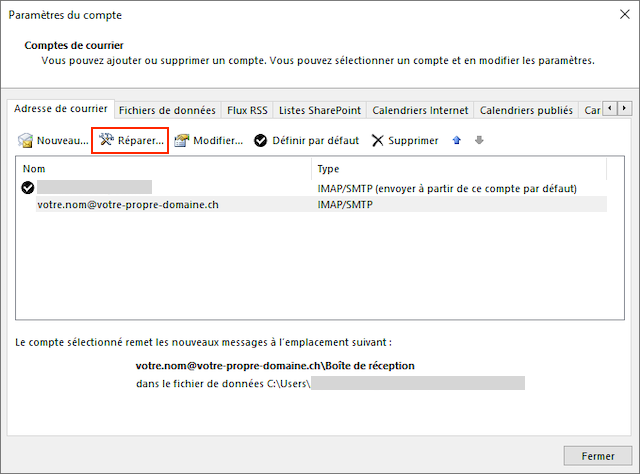Click the Supprimer X icon
The height and width of the screenshot is (474, 640).
pos(378,140)
